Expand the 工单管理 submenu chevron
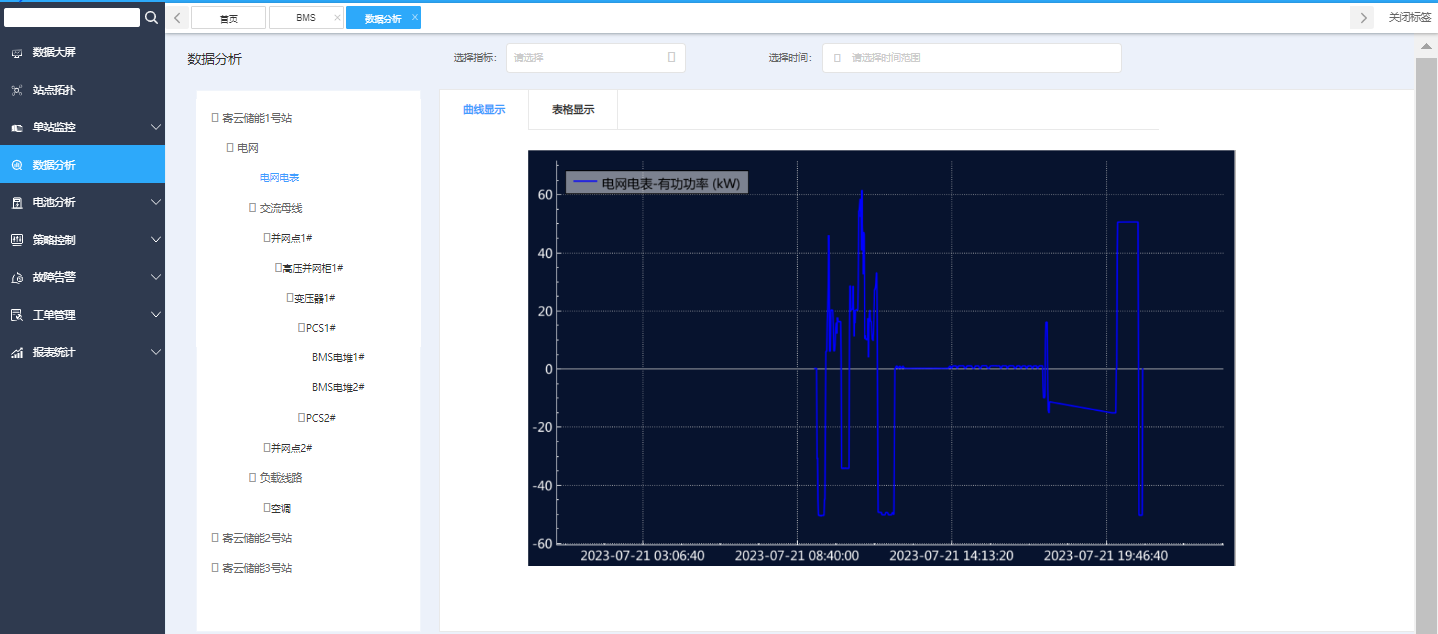Screen dimensions: 1438x634 [155, 315]
